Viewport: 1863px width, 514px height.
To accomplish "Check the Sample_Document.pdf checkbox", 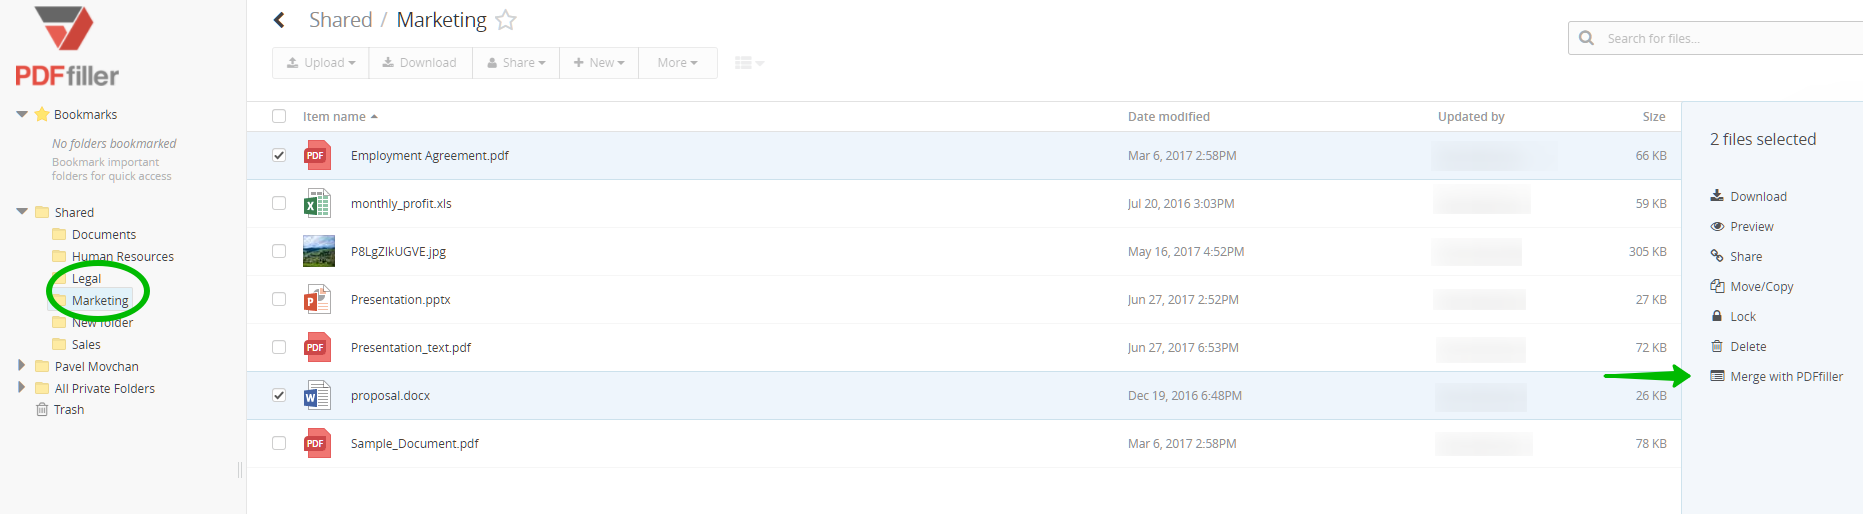I will pyautogui.click(x=279, y=443).
